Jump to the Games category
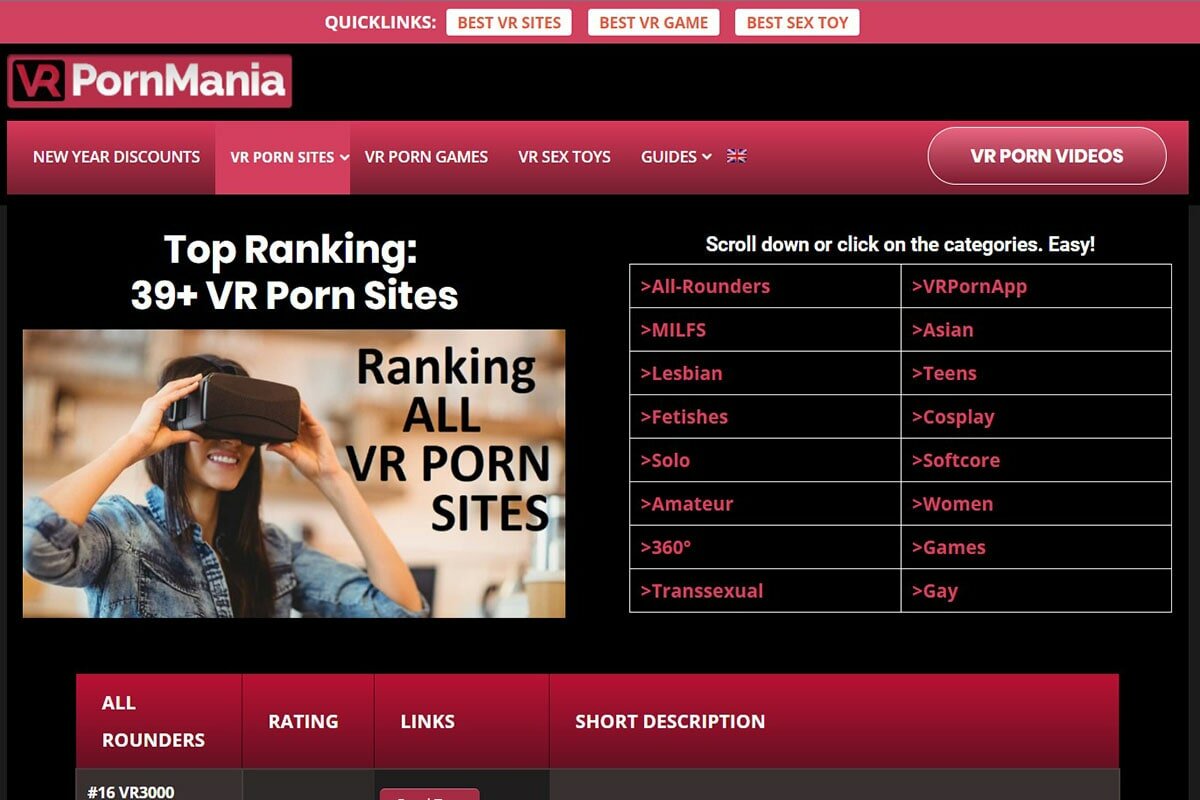Screen dimensions: 1200x800 pyautogui.click(x=948, y=547)
